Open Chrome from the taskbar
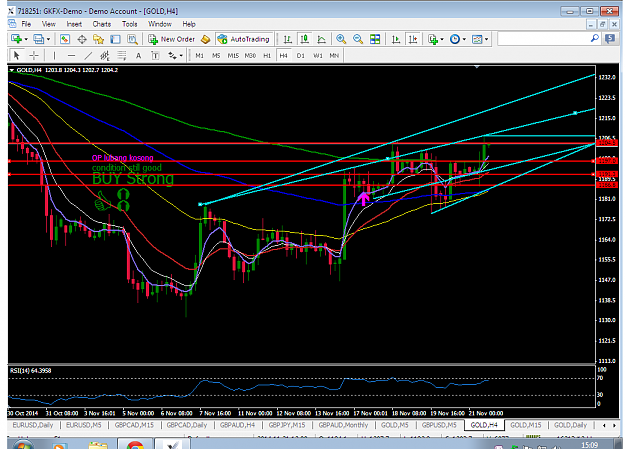Viewport: 625px width, 449px height. (x=135, y=444)
